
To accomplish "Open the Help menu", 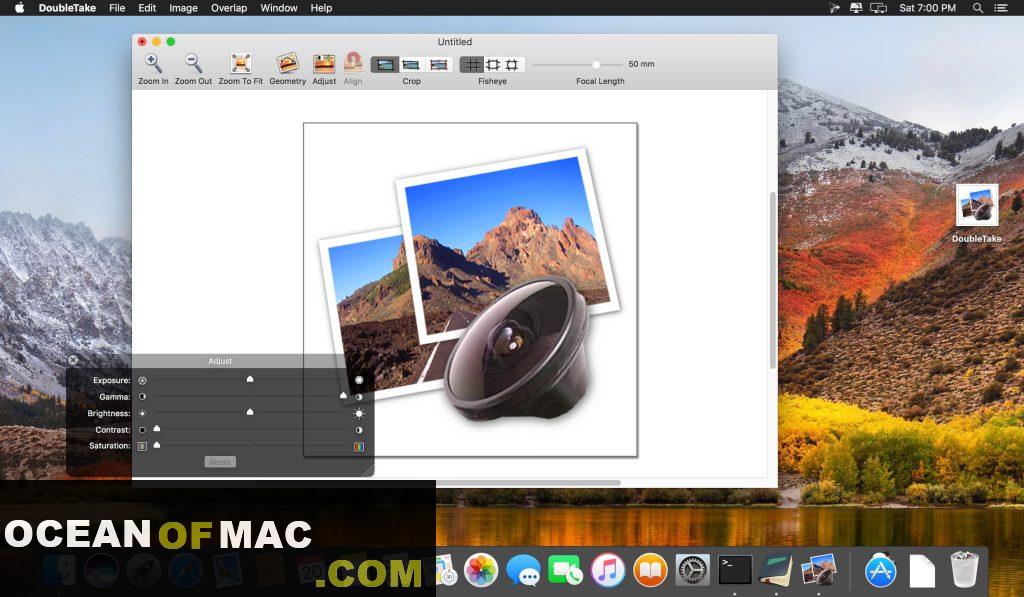I will coord(321,8).
